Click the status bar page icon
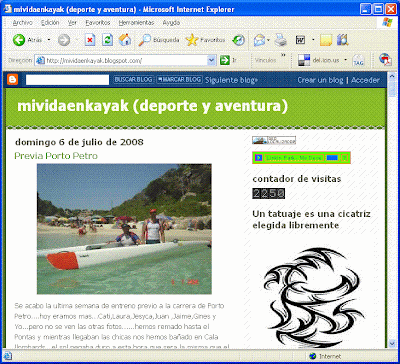Viewport: 400px width, 364px height. point(8,356)
